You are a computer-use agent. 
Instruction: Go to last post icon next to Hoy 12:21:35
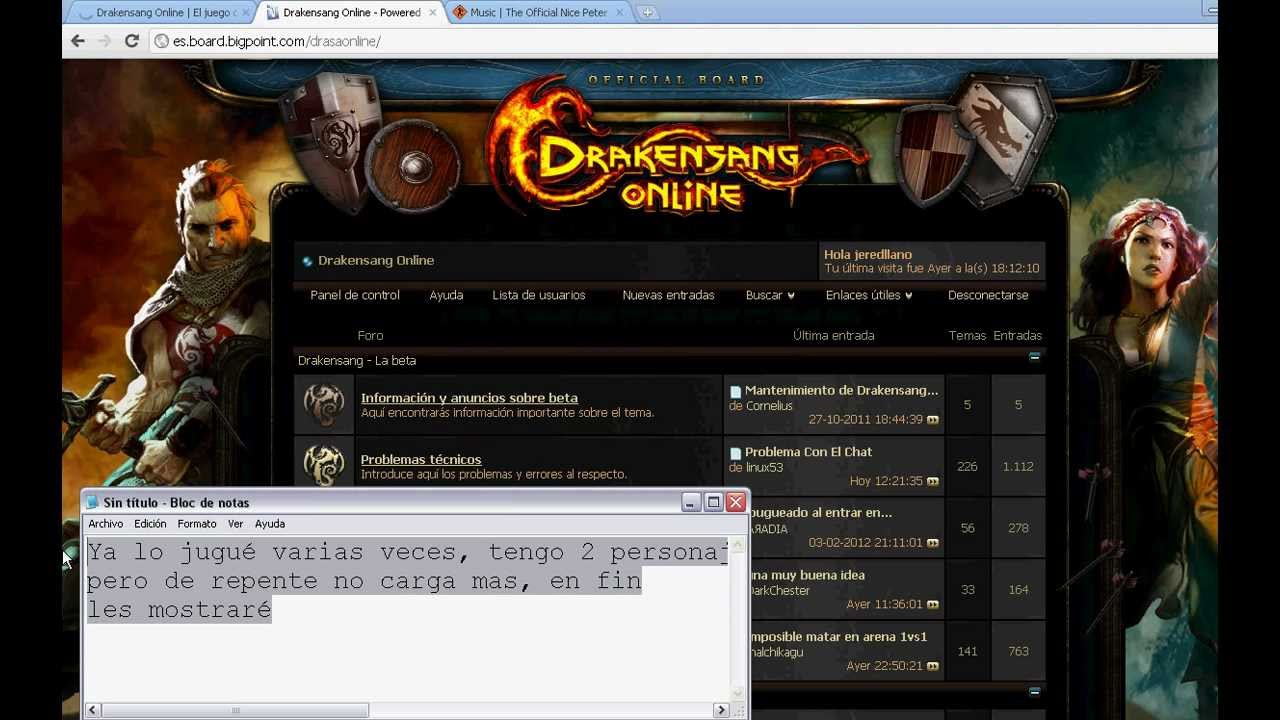coord(933,482)
